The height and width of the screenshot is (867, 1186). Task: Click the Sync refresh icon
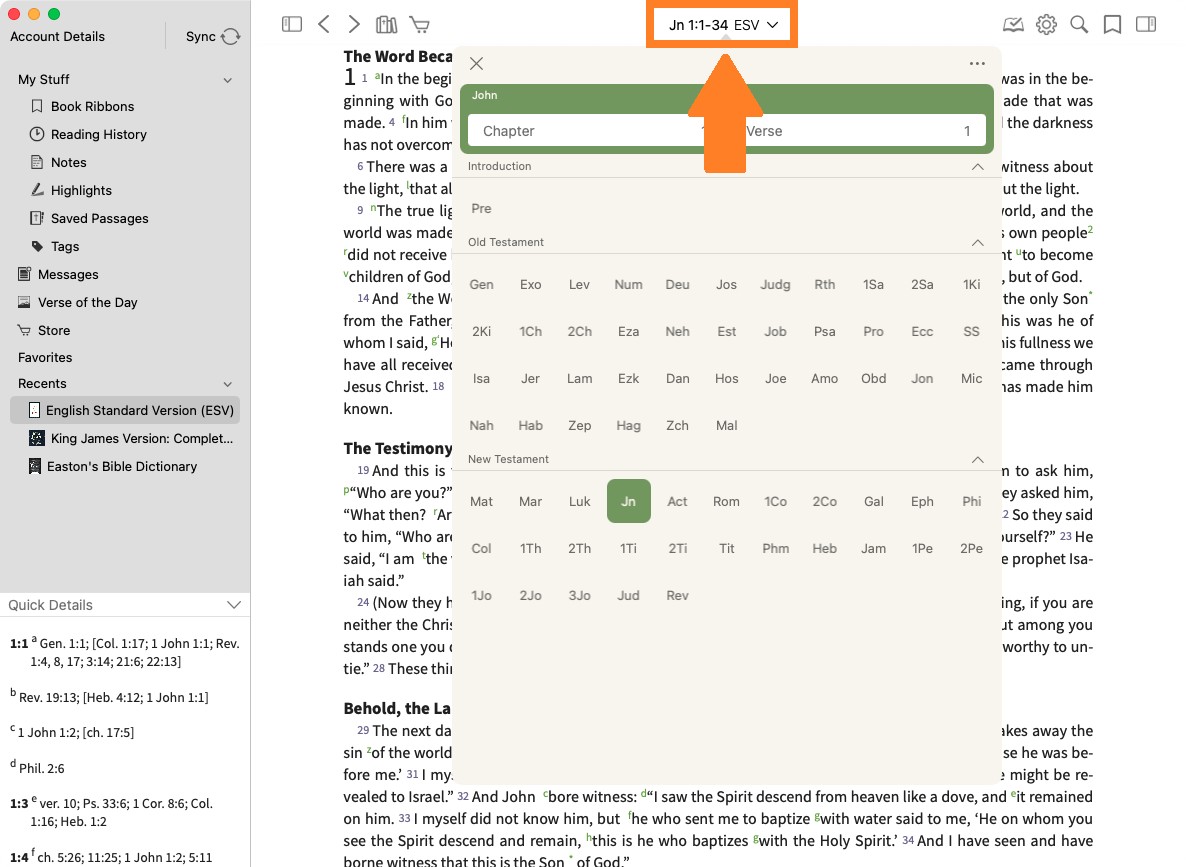[x=231, y=37]
